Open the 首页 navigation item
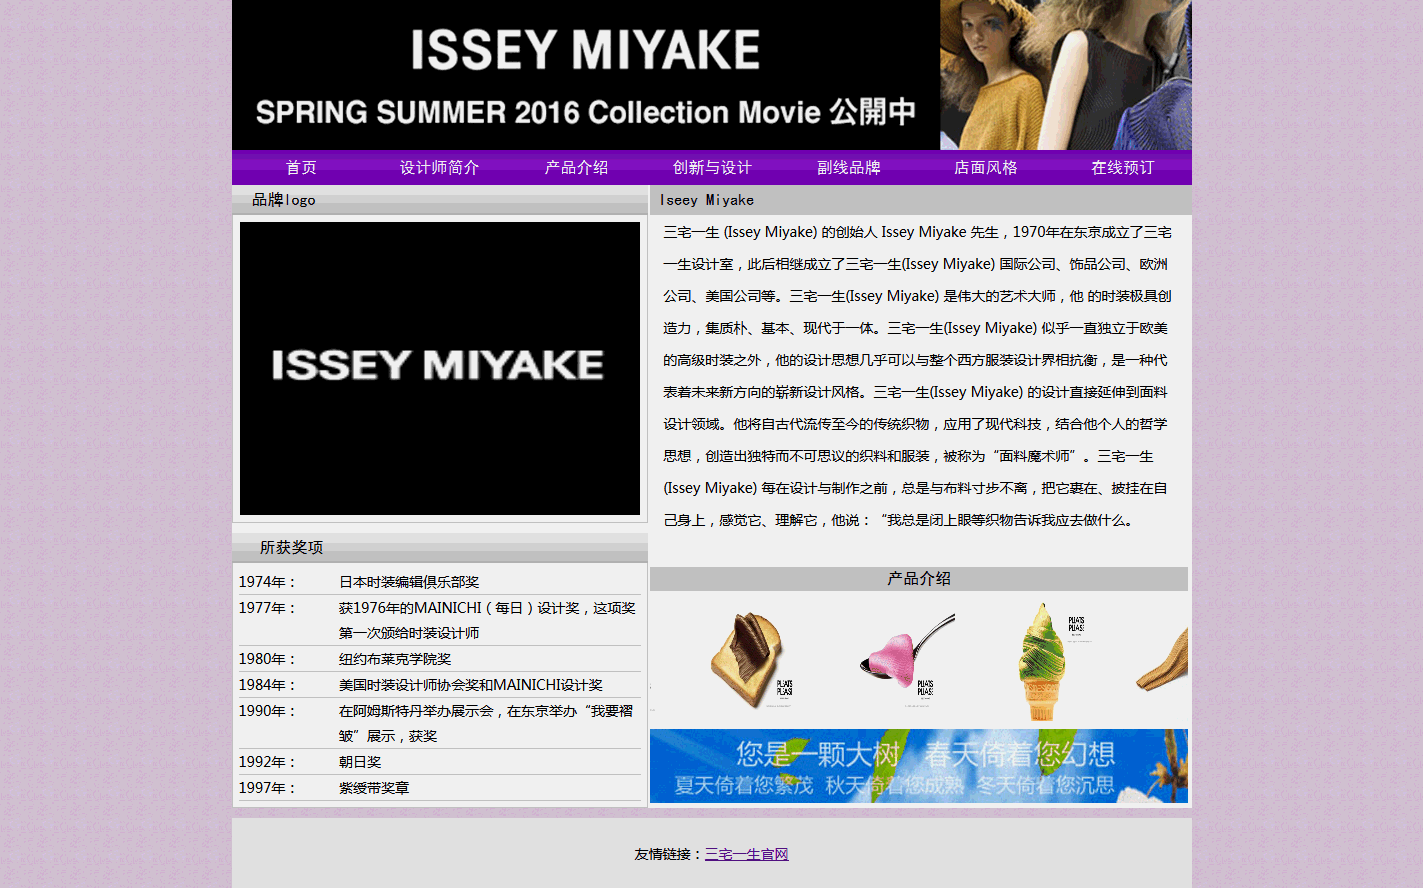 (x=301, y=168)
